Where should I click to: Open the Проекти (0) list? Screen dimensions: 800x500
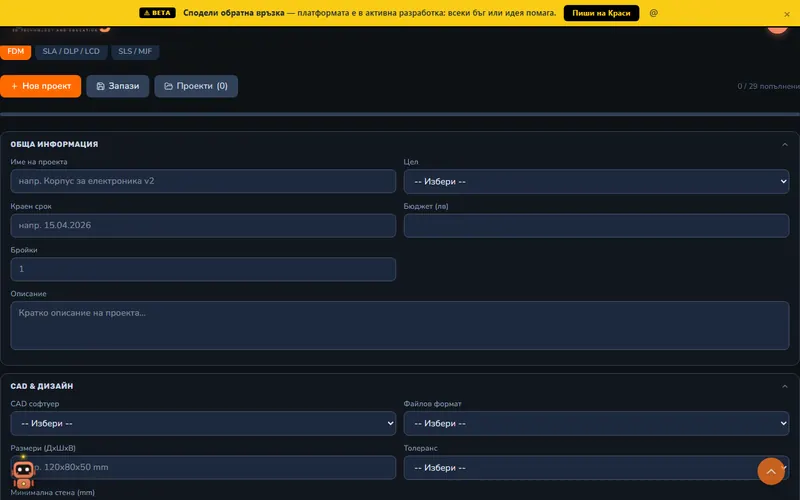[x=196, y=86]
